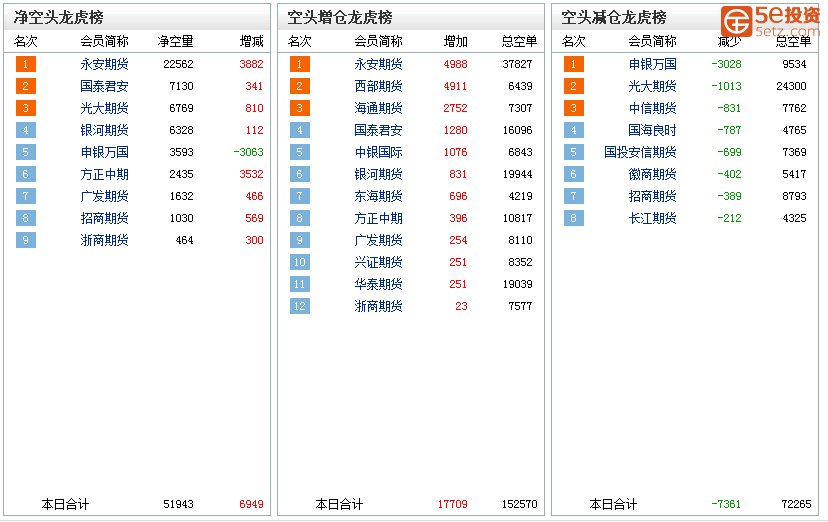Open 国泰君安 in 空头增仓龙虎榜
This screenshot has width=828, height=522.
pyautogui.click(x=378, y=130)
